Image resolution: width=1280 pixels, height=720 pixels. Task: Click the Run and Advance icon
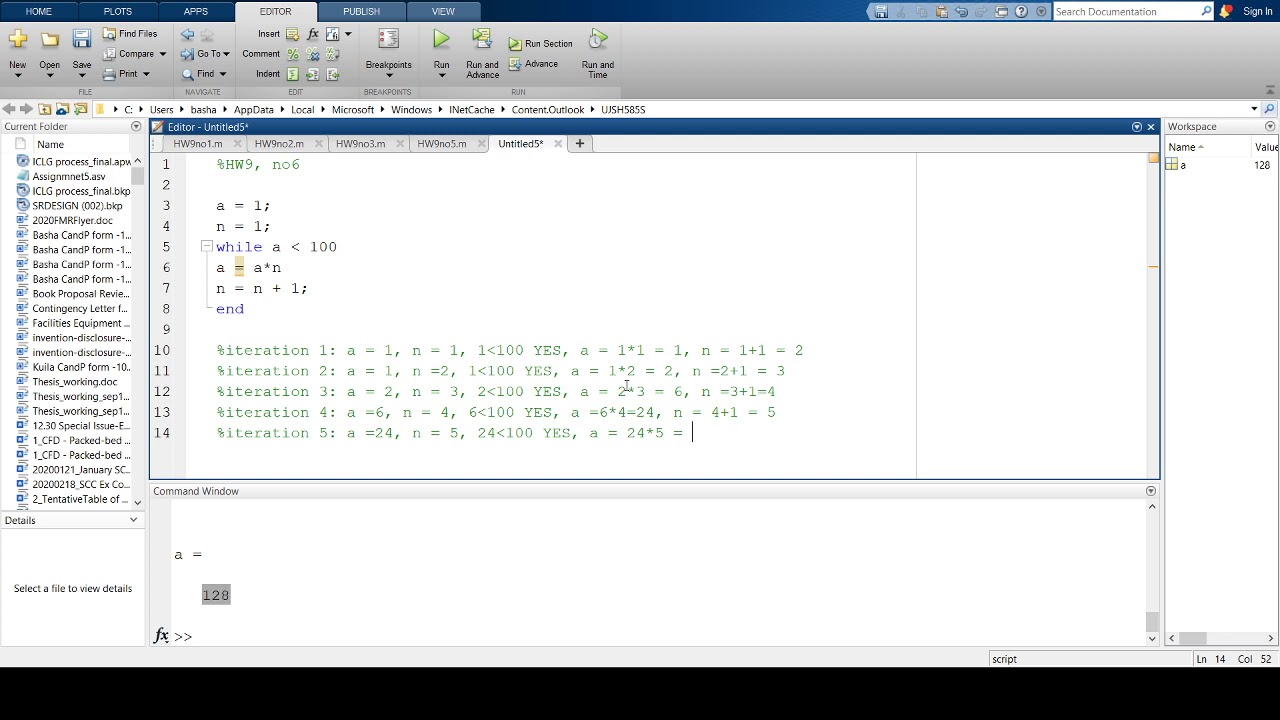click(482, 40)
